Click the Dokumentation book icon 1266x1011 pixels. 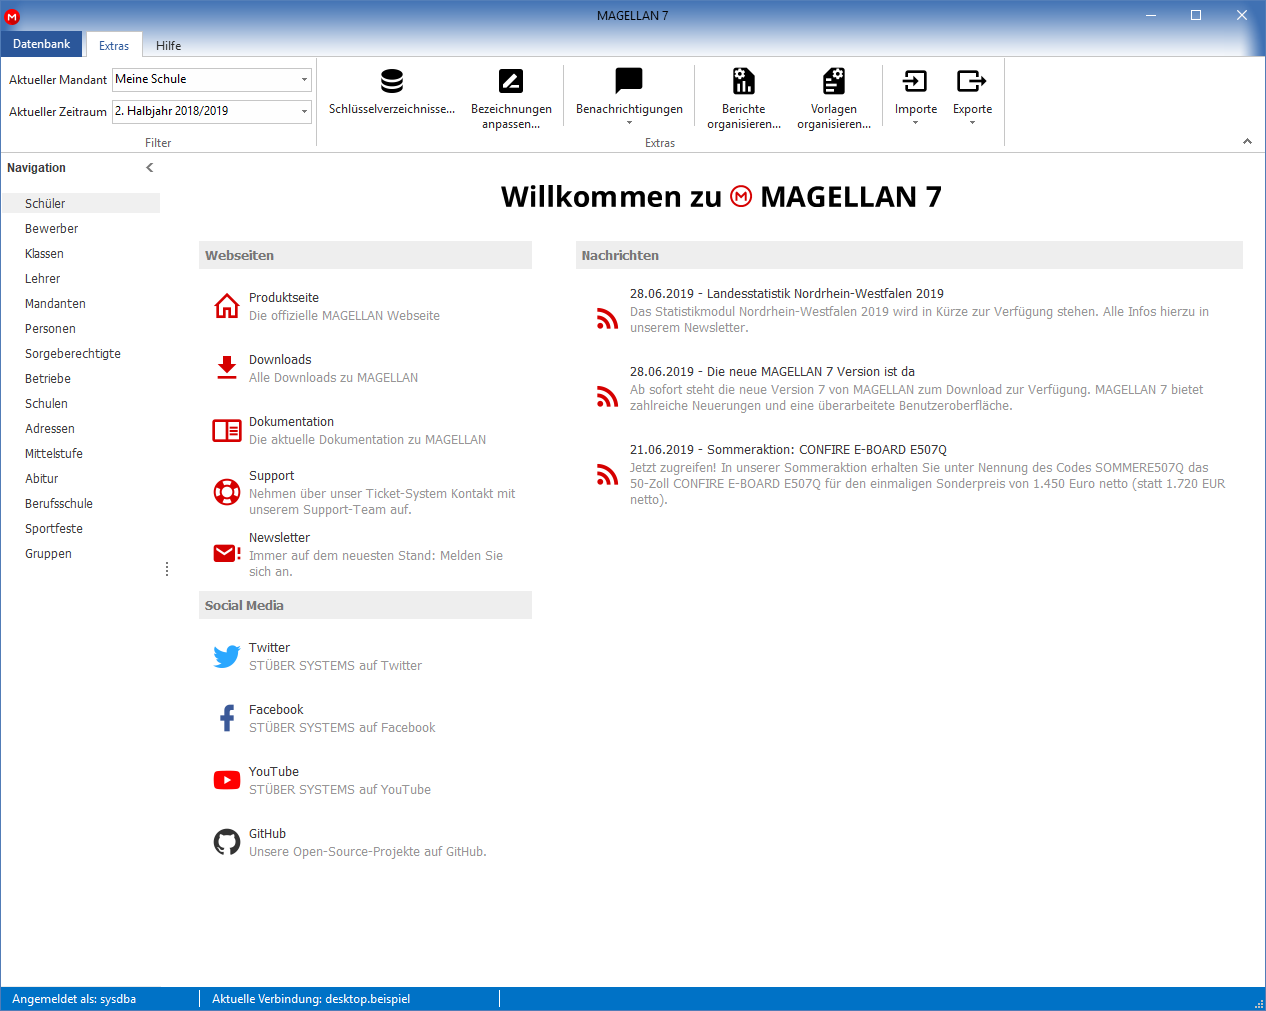point(227,430)
